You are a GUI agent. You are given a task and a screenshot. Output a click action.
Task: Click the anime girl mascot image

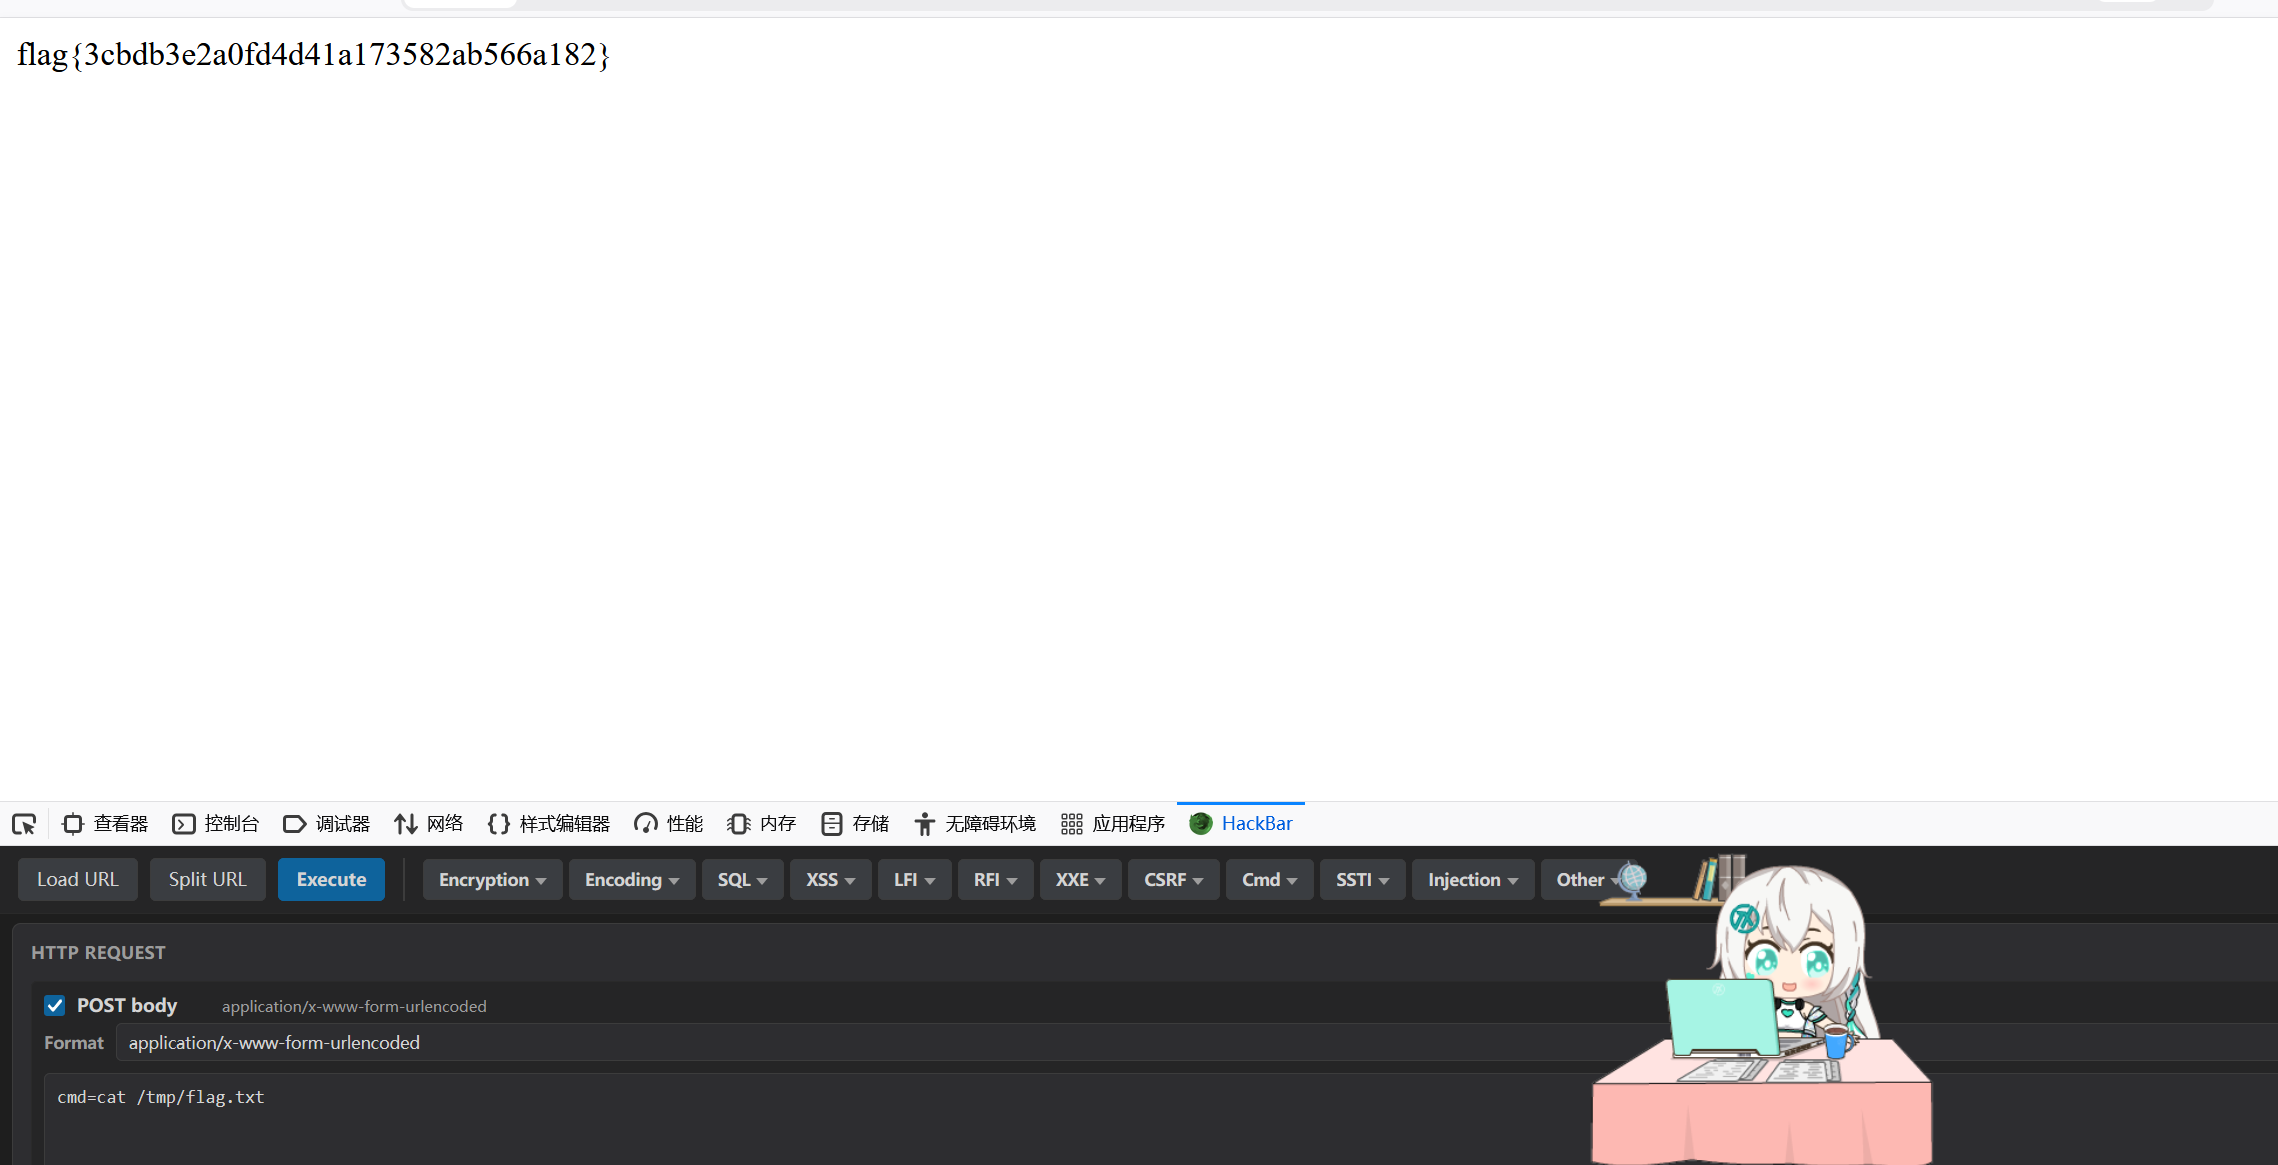pyautogui.click(x=1762, y=1010)
